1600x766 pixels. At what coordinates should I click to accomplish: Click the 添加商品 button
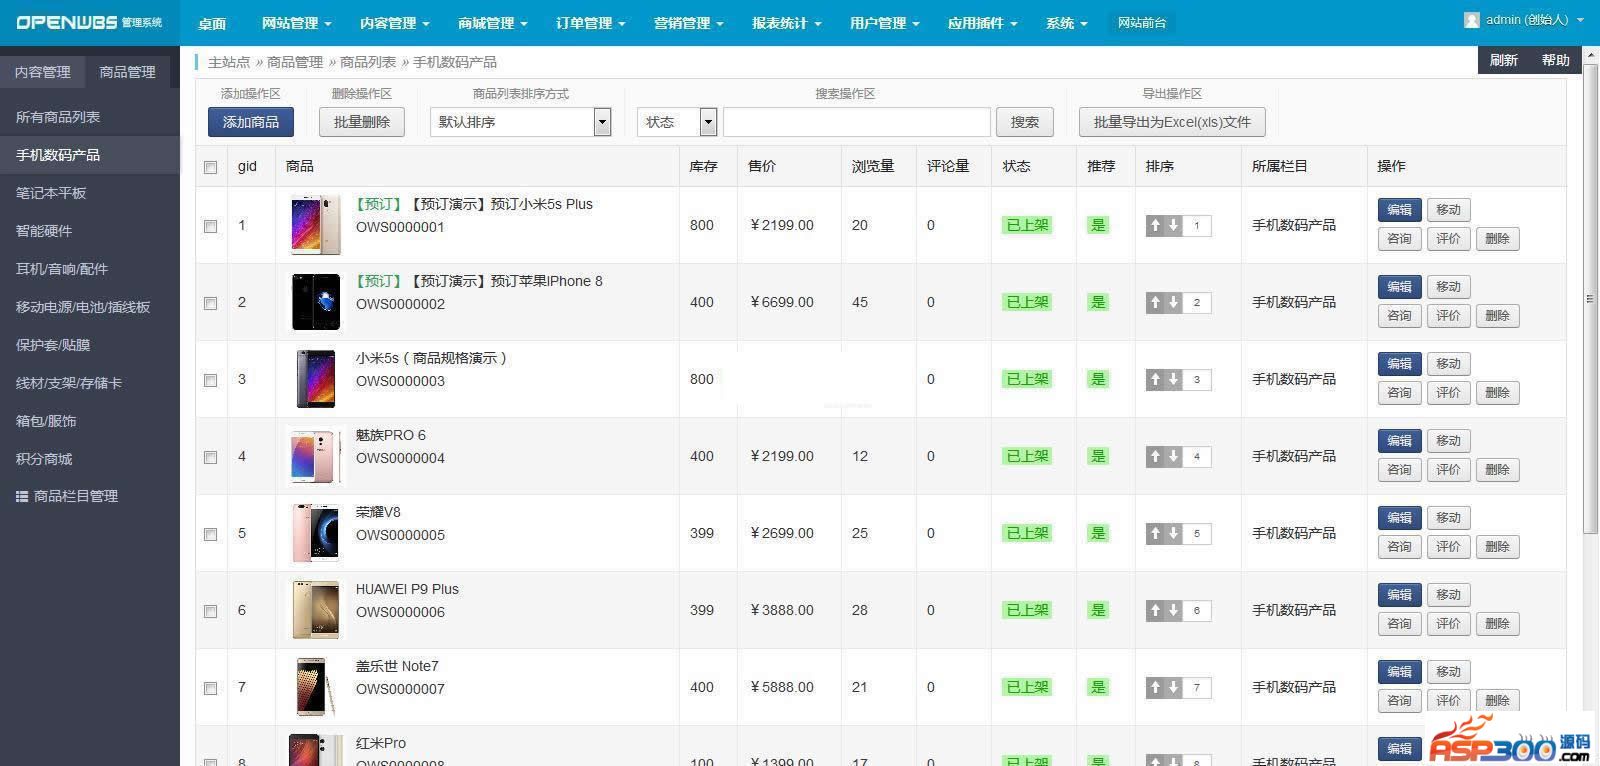pos(251,122)
